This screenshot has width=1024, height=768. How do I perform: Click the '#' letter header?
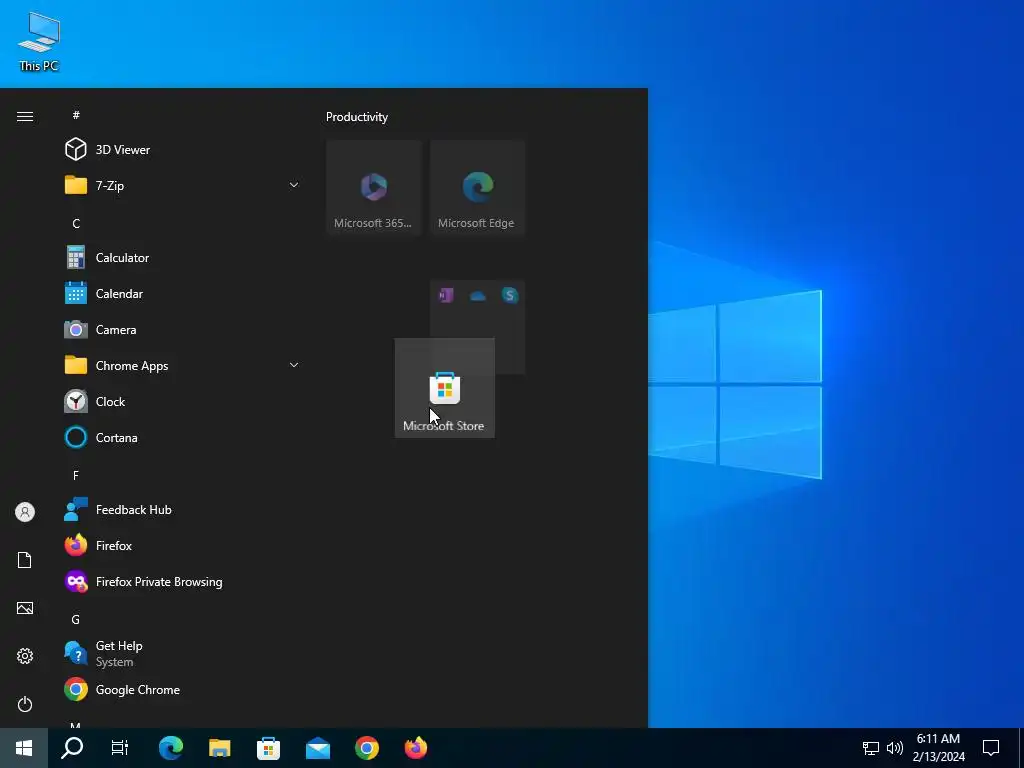[76, 115]
